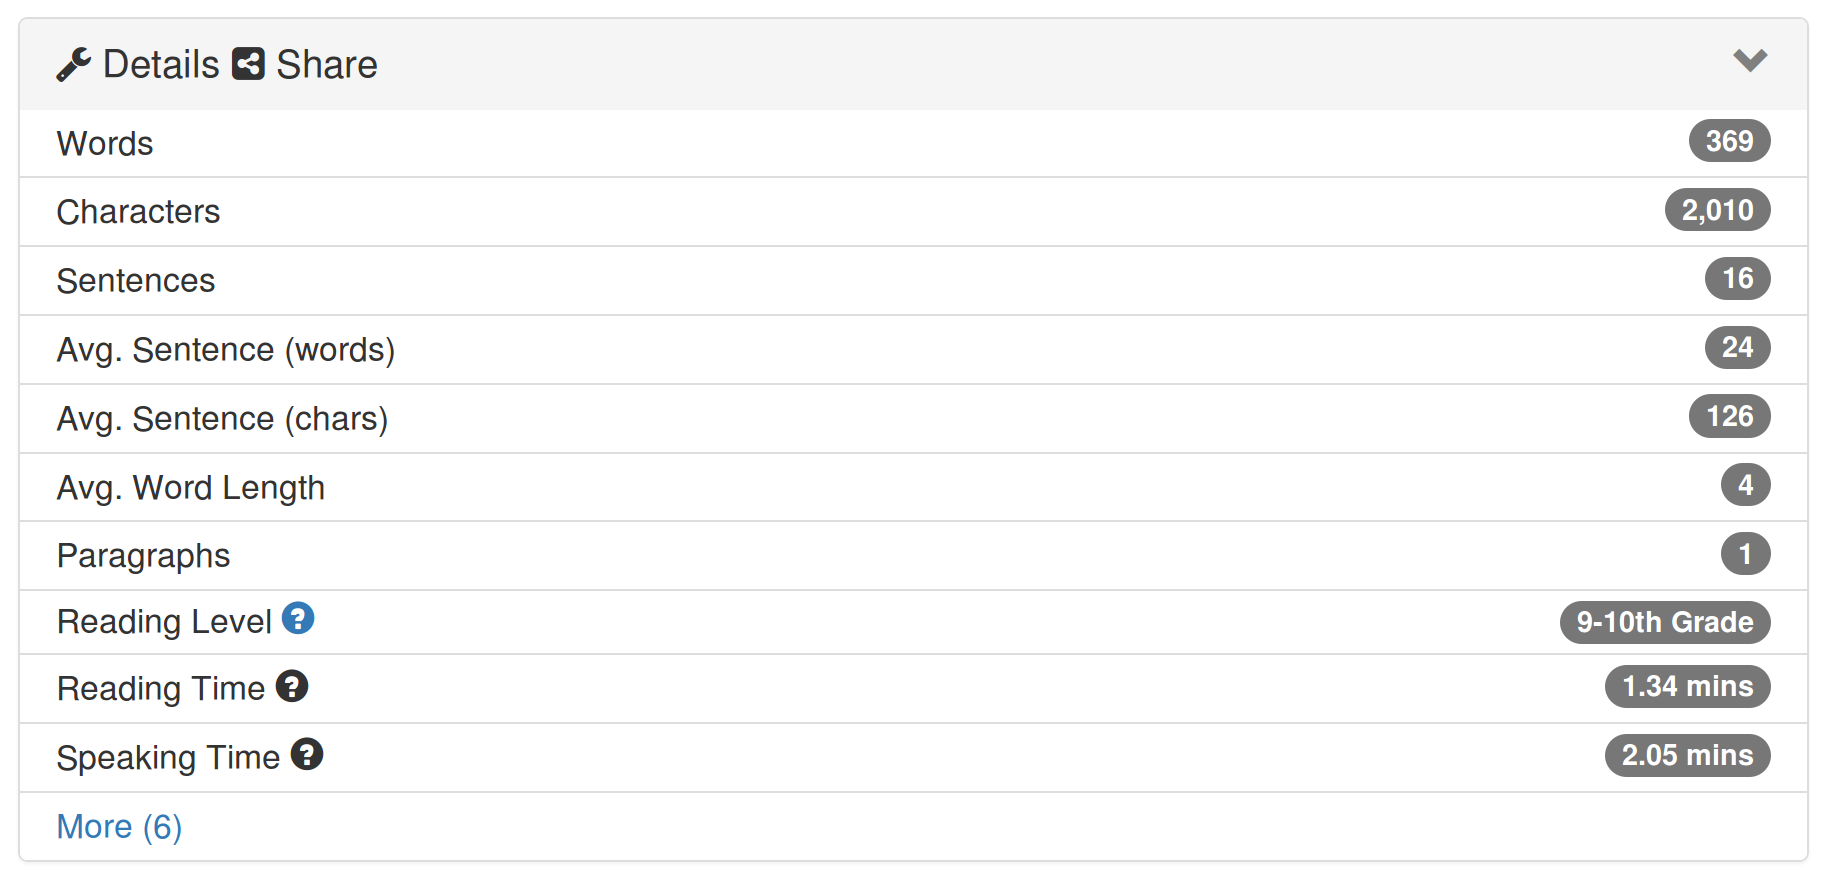Open the Share link in header

click(x=327, y=65)
